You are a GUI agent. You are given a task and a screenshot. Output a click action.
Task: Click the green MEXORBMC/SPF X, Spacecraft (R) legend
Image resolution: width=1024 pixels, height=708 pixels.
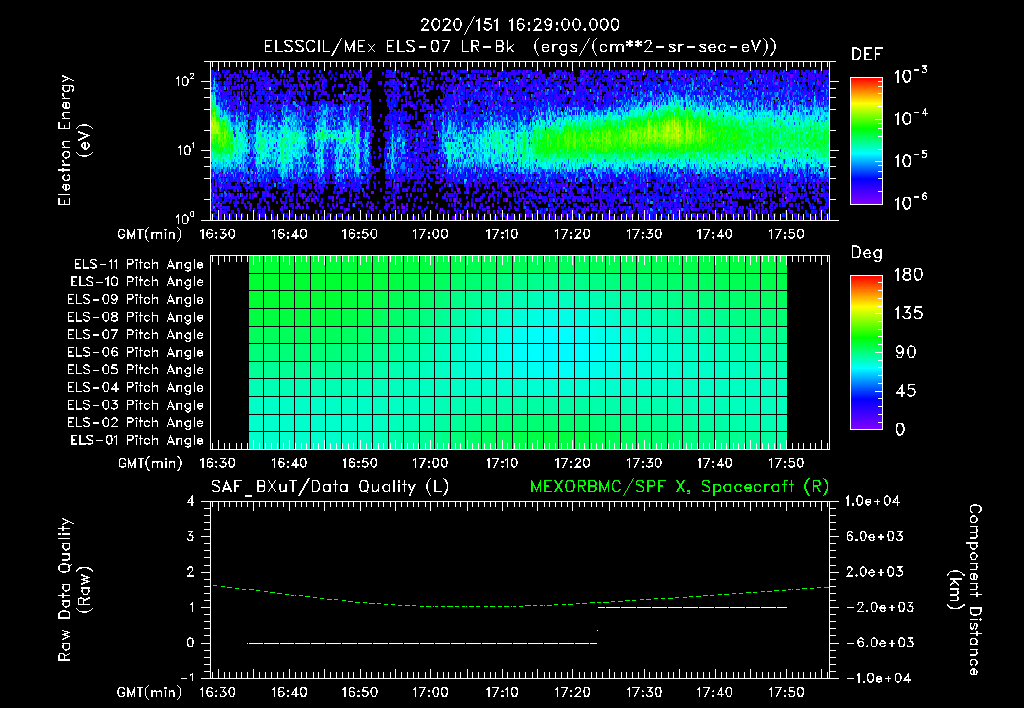point(679,487)
